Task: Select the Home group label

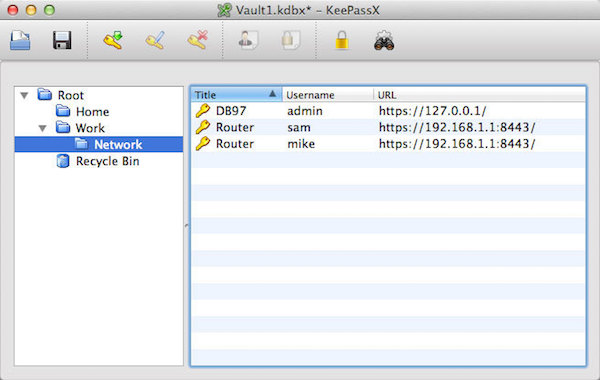Action: [93, 112]
